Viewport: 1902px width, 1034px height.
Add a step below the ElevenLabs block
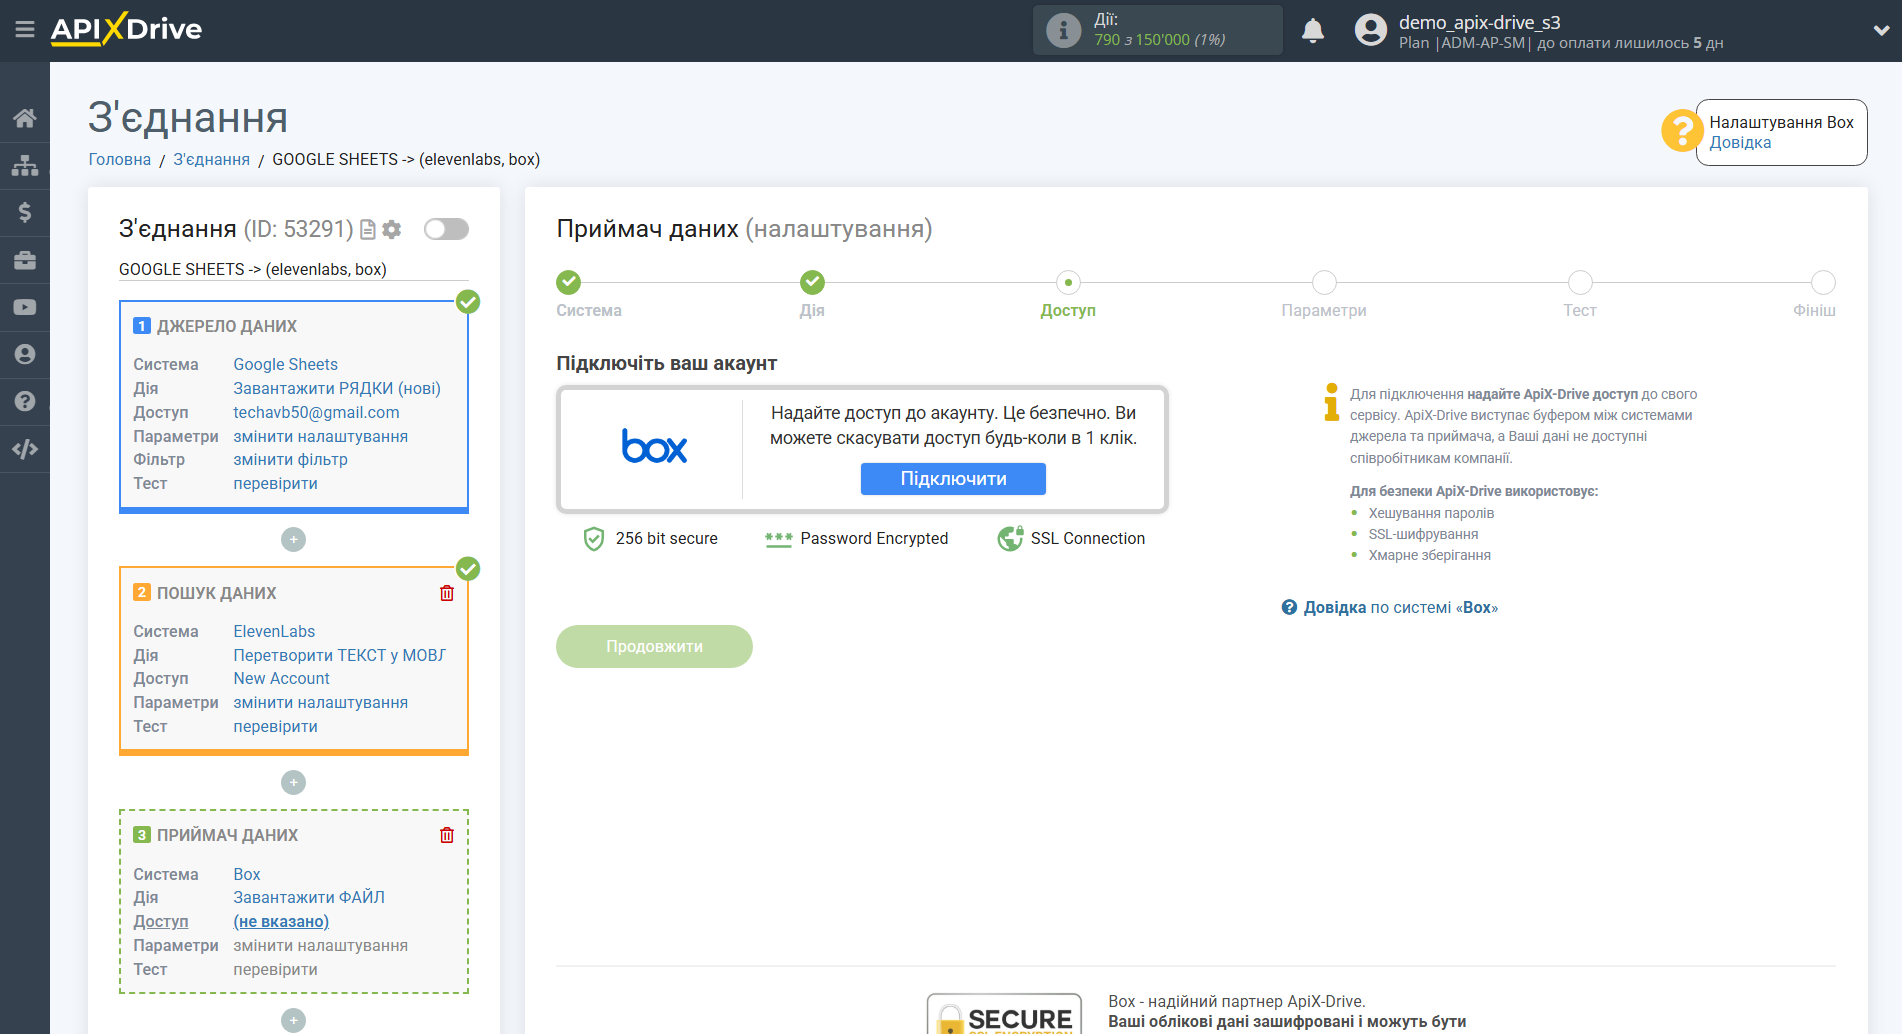click(293, 782)
